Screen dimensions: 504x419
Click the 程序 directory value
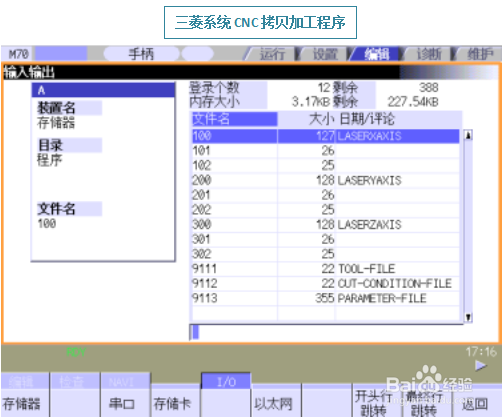[x=50, y=160]
